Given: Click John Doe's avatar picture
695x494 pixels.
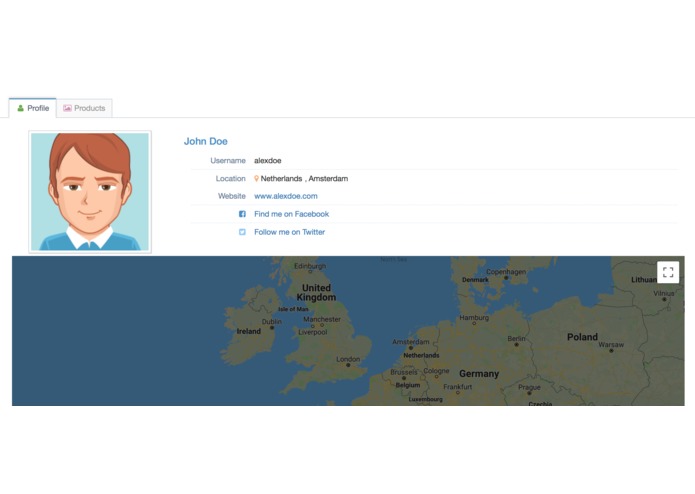Looking at the screenshot, I should tap(90, 192).
